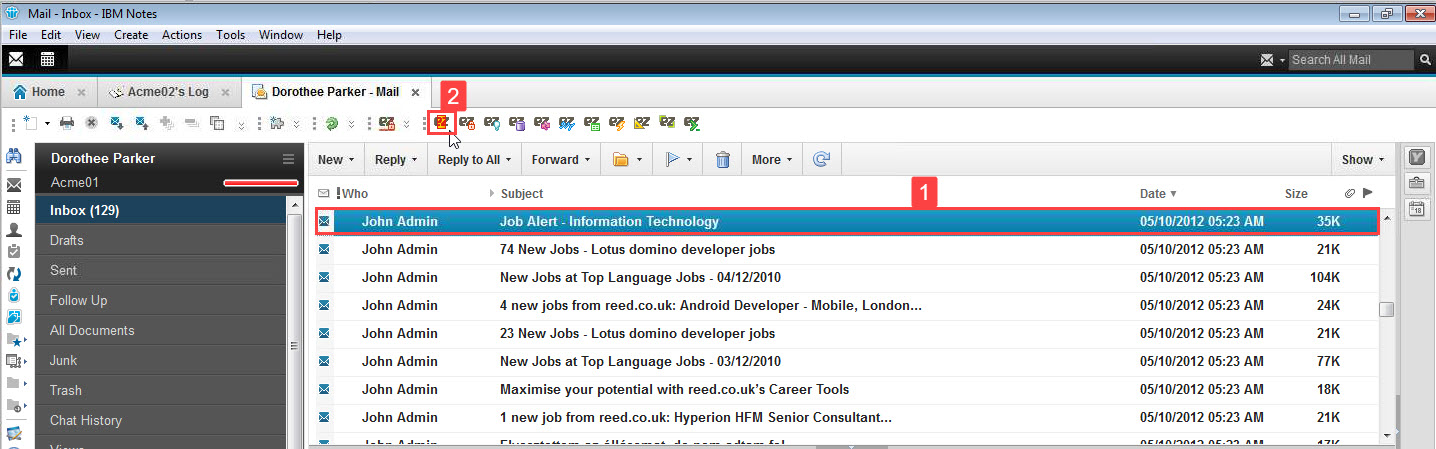Image resolution: width=1436 pixels, height=449 pixels.
Task: Click the puzzle-piece toolbar icon
Action: 277,123
